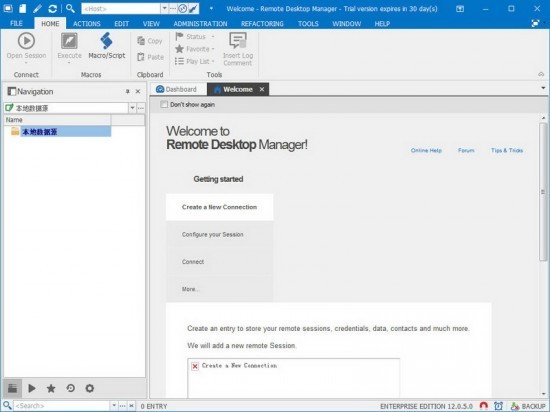550x412 pixels.
Task: Expand the Status dropdown in Tools
Action: tap(213, 36)
